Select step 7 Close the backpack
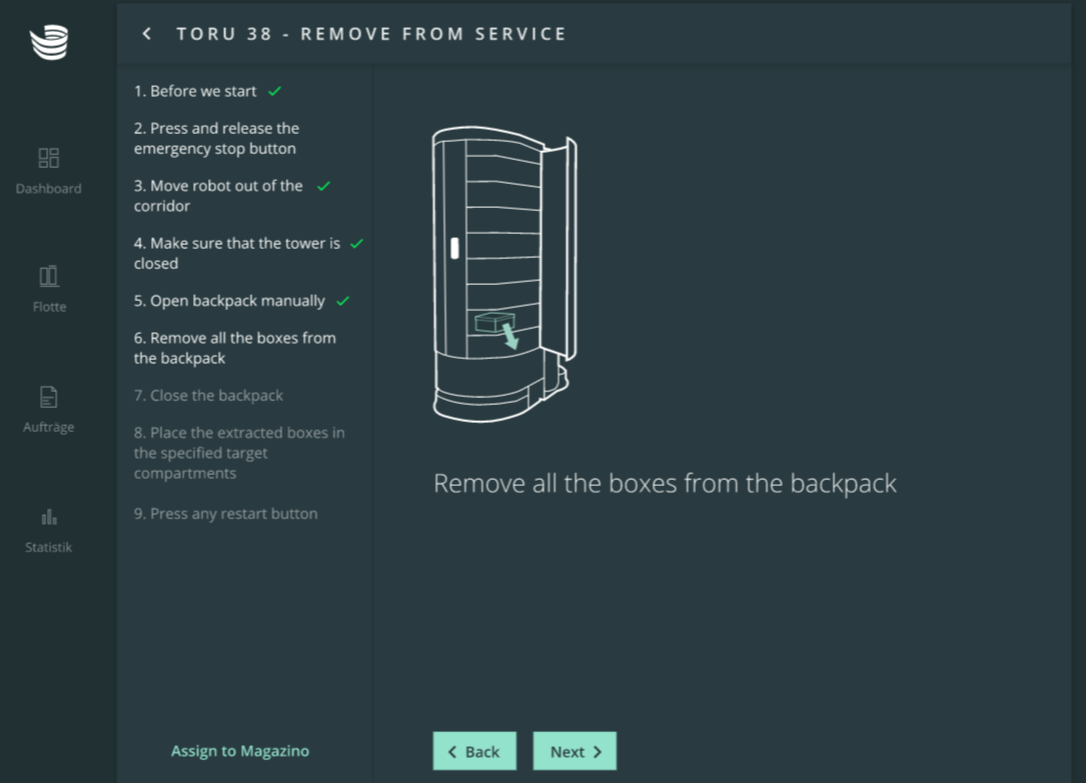The width and height of the screenshot is (1086, 783). click(x=208, y=395)
